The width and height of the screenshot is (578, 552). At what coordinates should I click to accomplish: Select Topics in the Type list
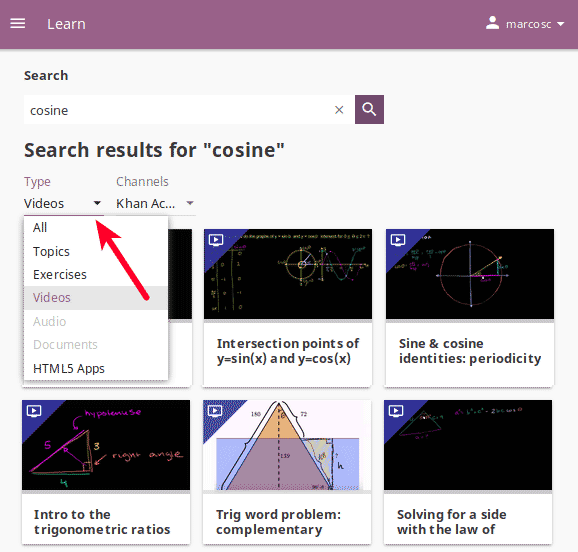pos(96,251)
